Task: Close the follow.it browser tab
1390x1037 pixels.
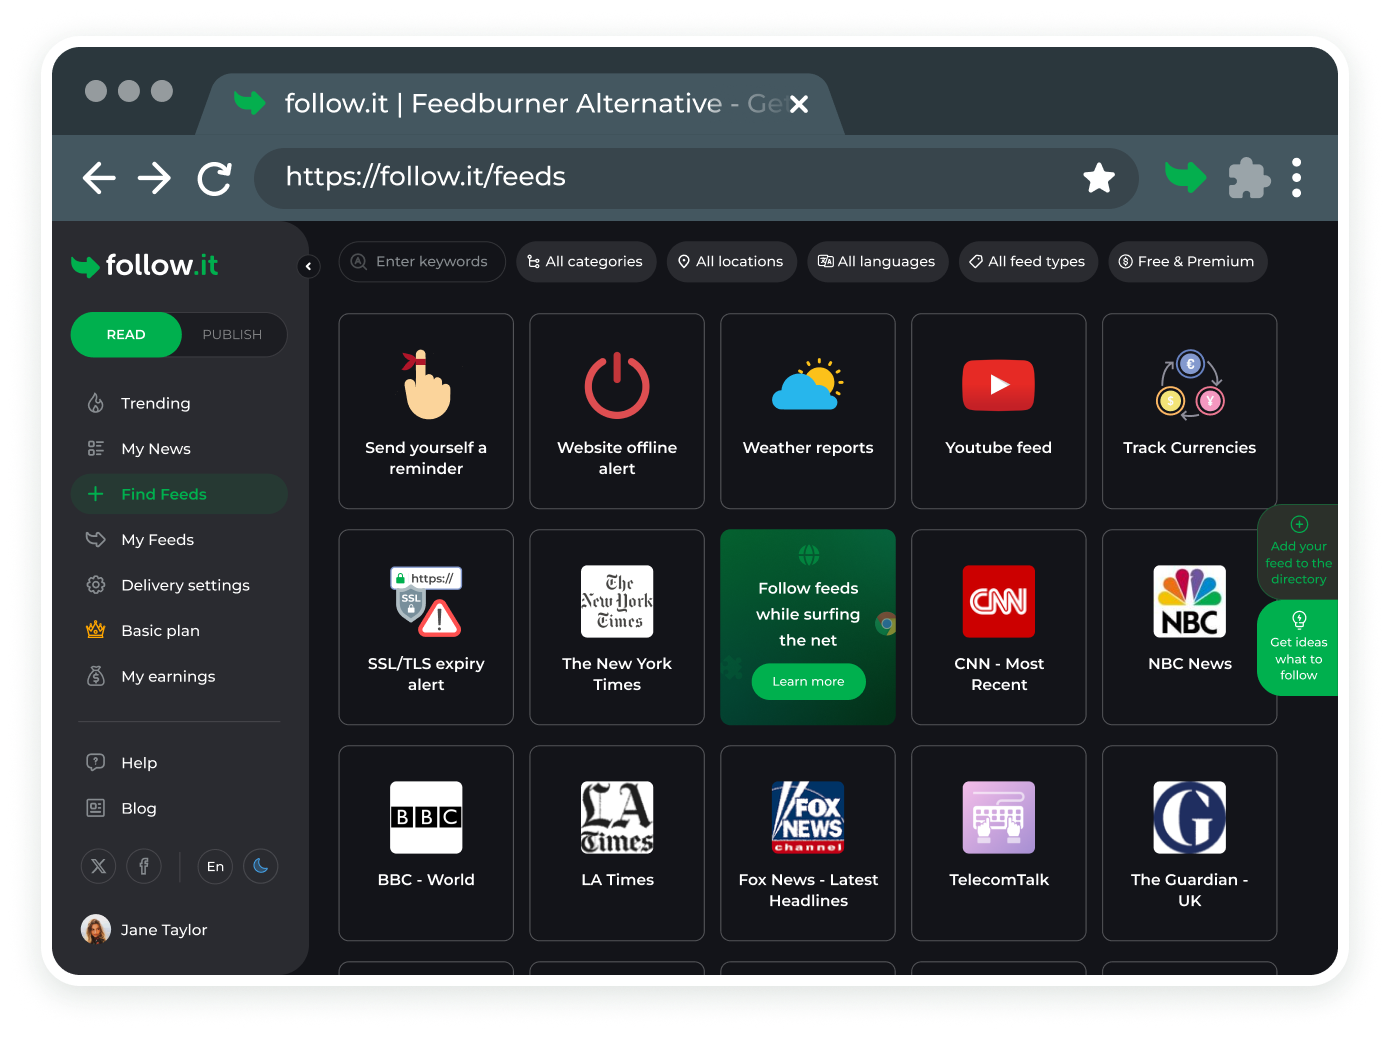Action: (799, 104)
